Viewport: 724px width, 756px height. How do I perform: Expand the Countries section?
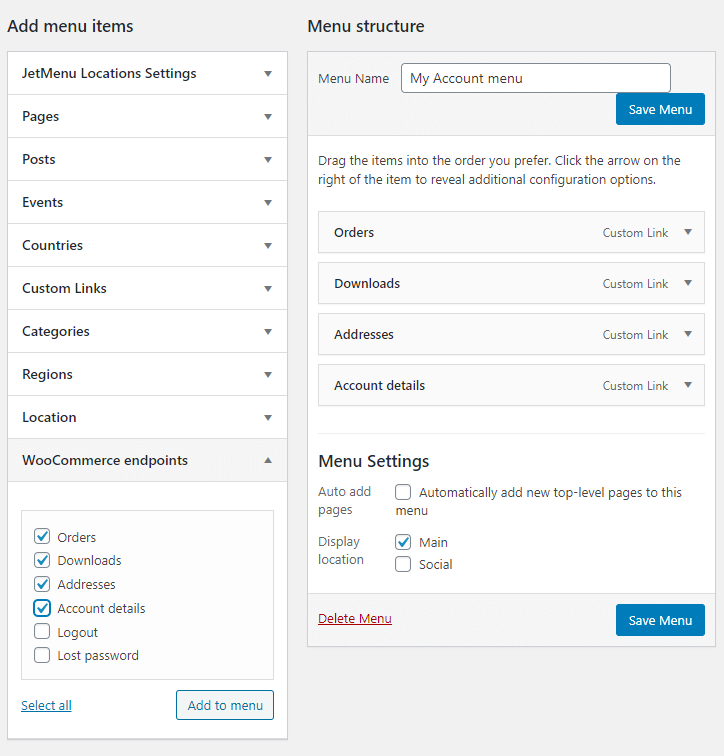click(x=147, y=245)
